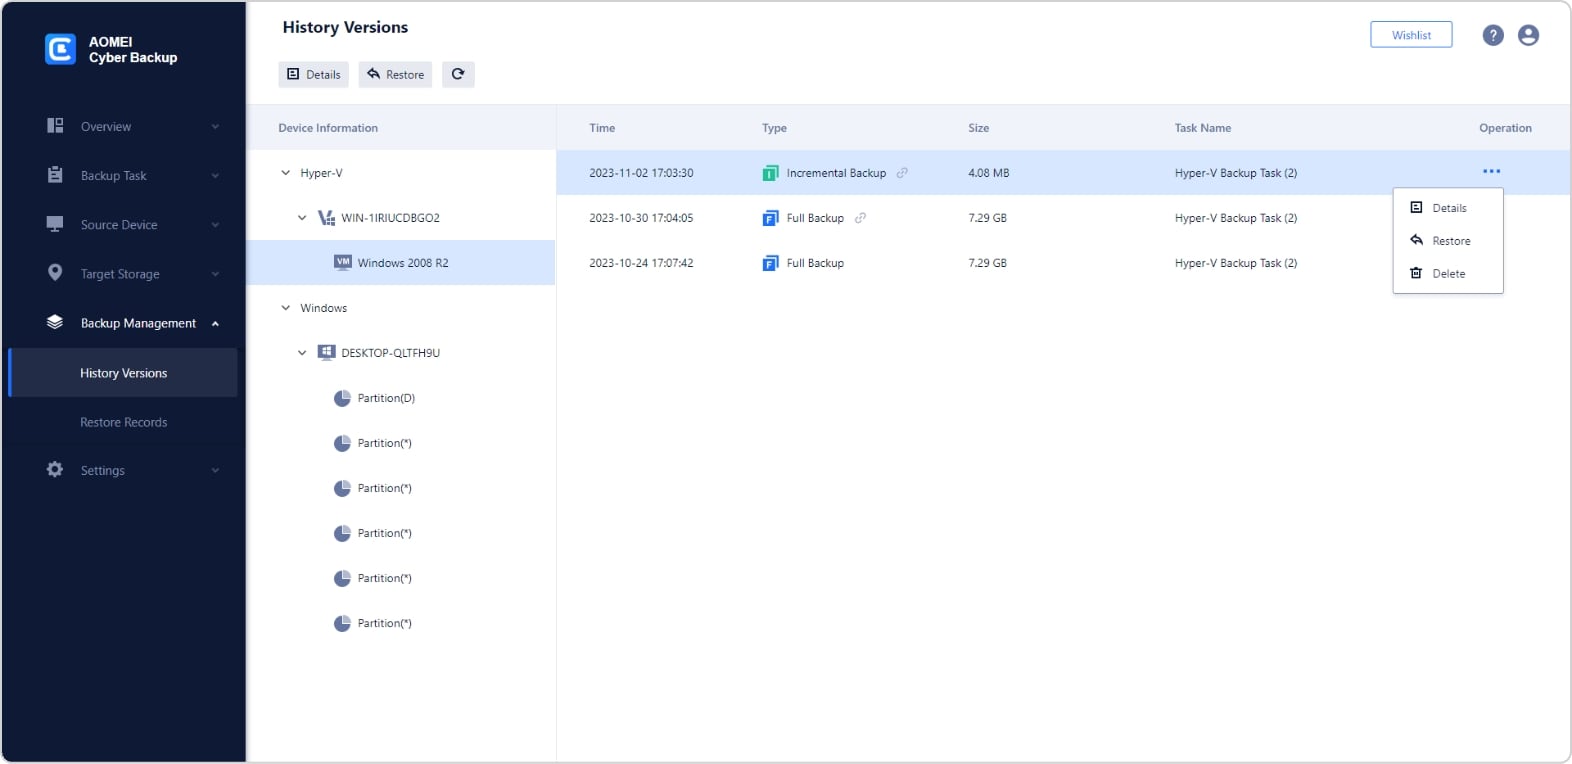Open Restore Records in the sidebar
This screenshot has width=1572, height=764.
click(123, 422)
